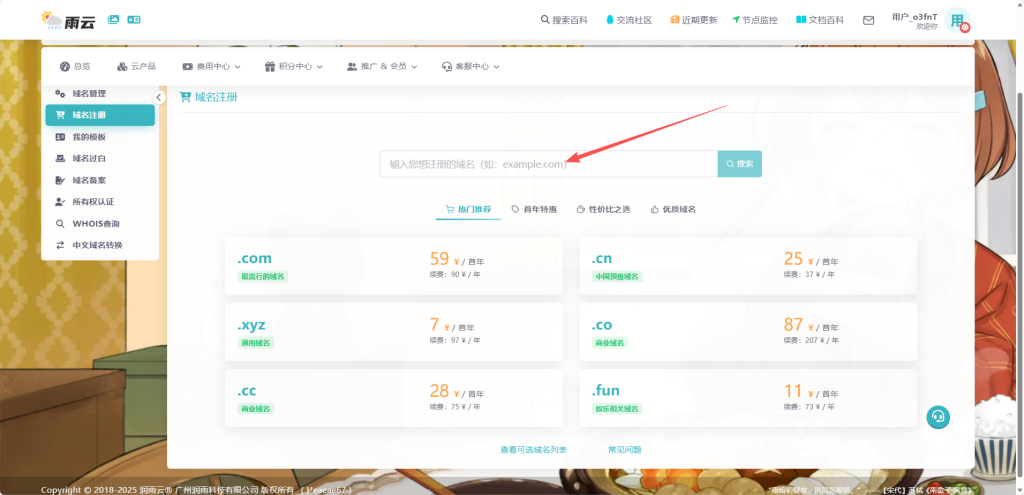Click the floating customer support headset icon
Viewport: 1024px width, 495px height.
(937, 417)
